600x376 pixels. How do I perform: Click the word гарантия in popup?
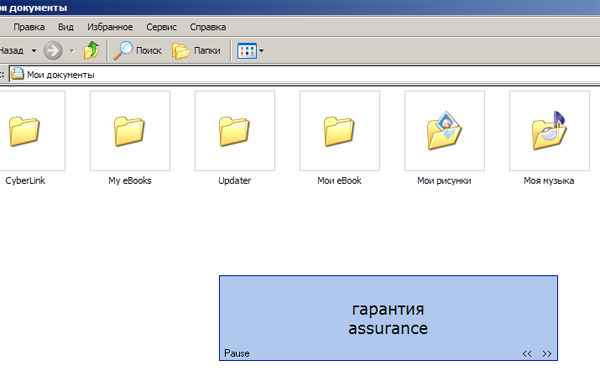(x=388, y=309)
